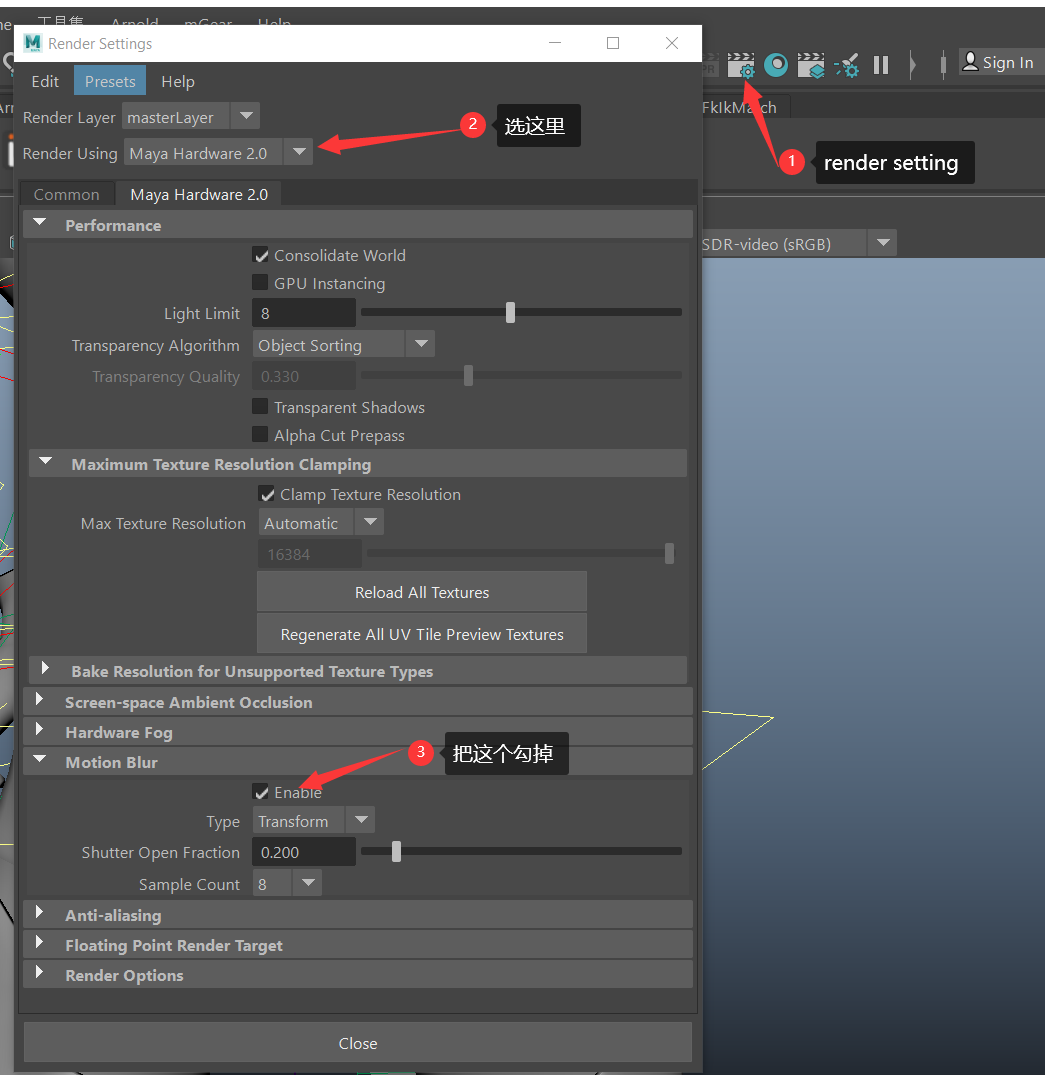Expand Bake Resolution for Unsupported Texture Types
The image size is (1045, 1075).
point(45,668)
